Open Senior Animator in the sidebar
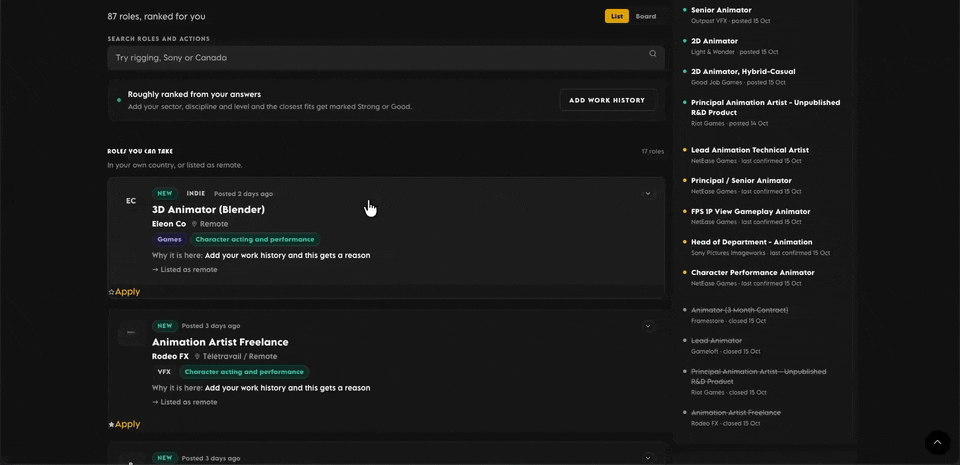The width and height of the screenshot is (960, 465). [x=721, y=10]
